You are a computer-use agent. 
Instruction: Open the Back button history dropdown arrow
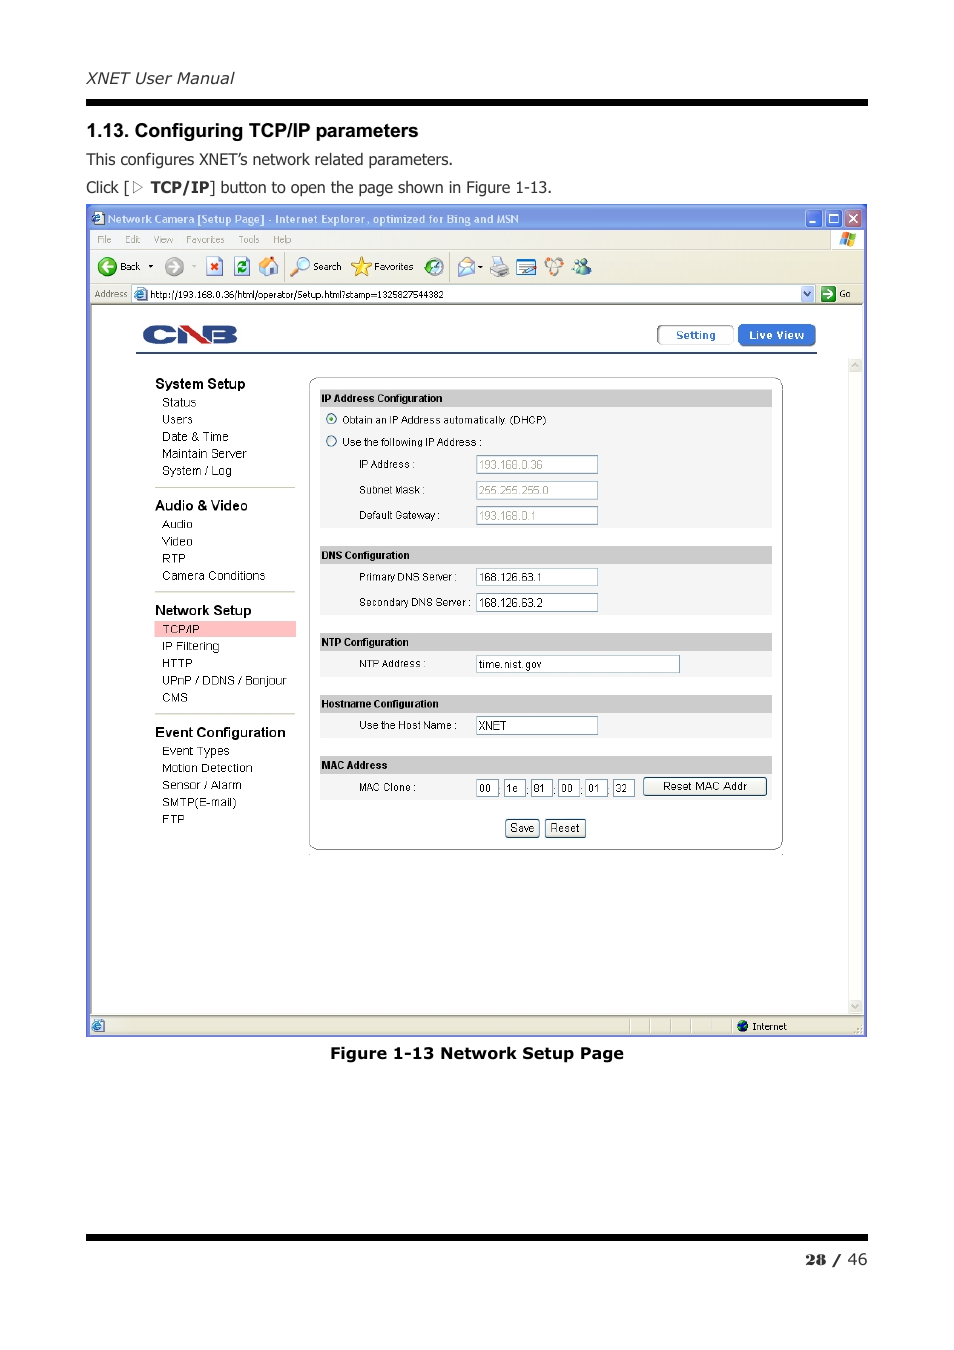pos(151,267)
